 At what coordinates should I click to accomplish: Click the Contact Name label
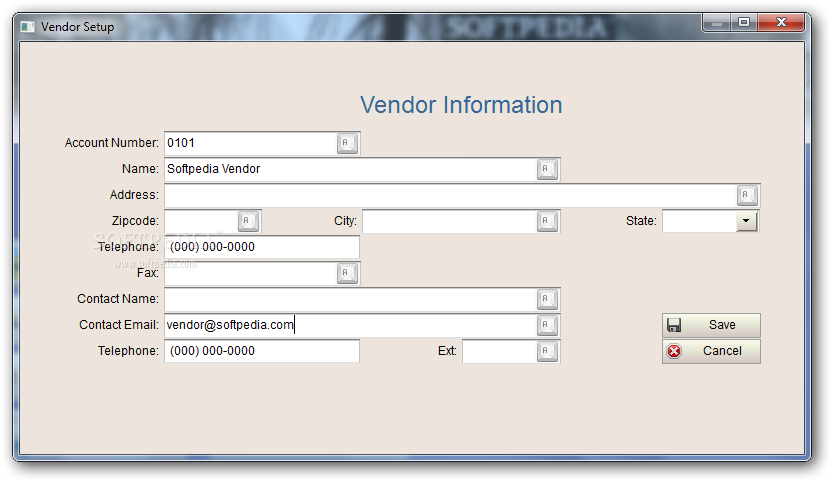pyautogui.click(x=118, y=299)
